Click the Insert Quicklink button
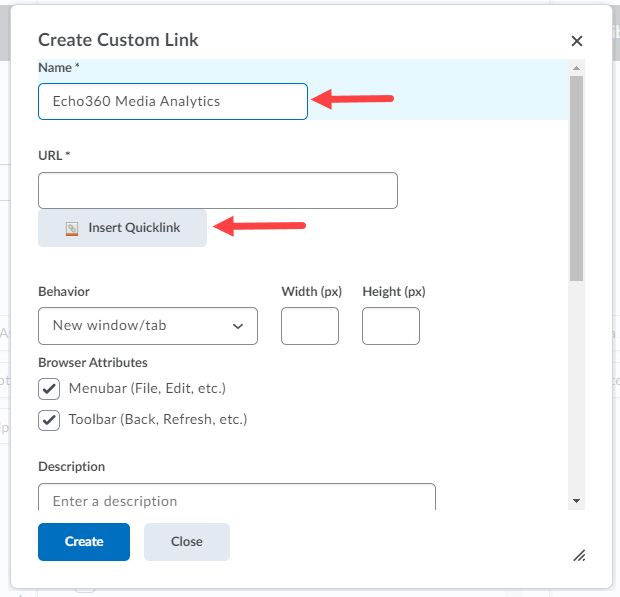This screenshot has height=597, width=620. (x=122, y=228)
